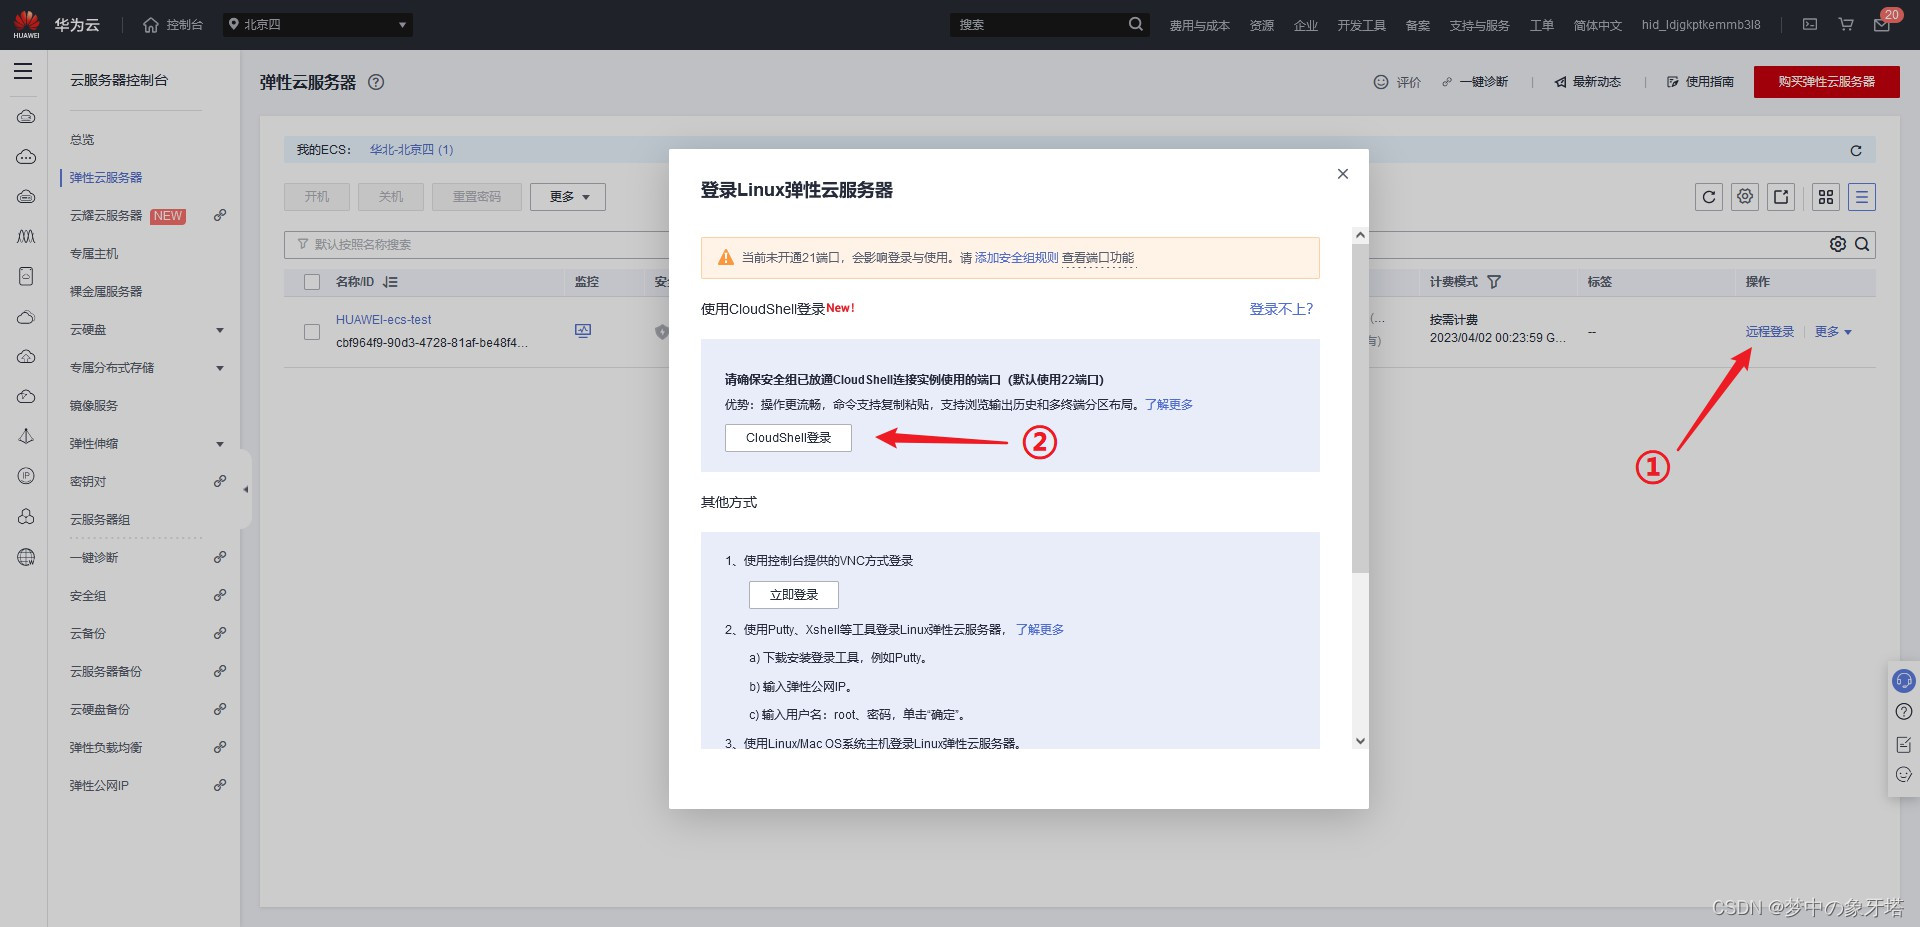Click 了解更多 link after CloudShell advantages
Viewport: 1920px width, 927px height.
click(x=1169, y=405)
